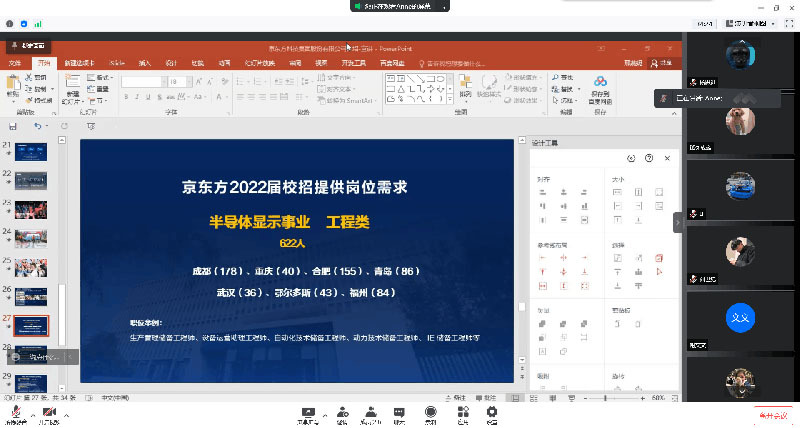Collapse the participants video side panel
800x428 pixels.
pyautogui.click(x=677, y=222)
